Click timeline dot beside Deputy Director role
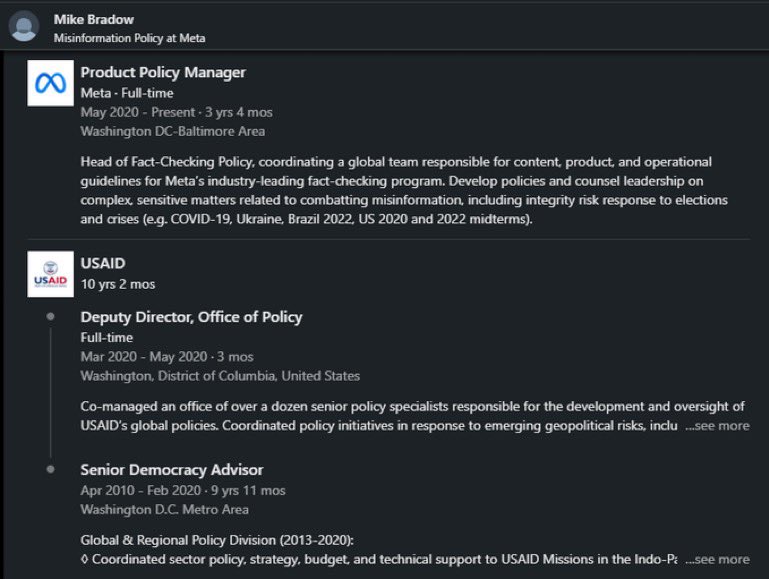The height and width of the screenshot is (579, 769). (50, 317)
